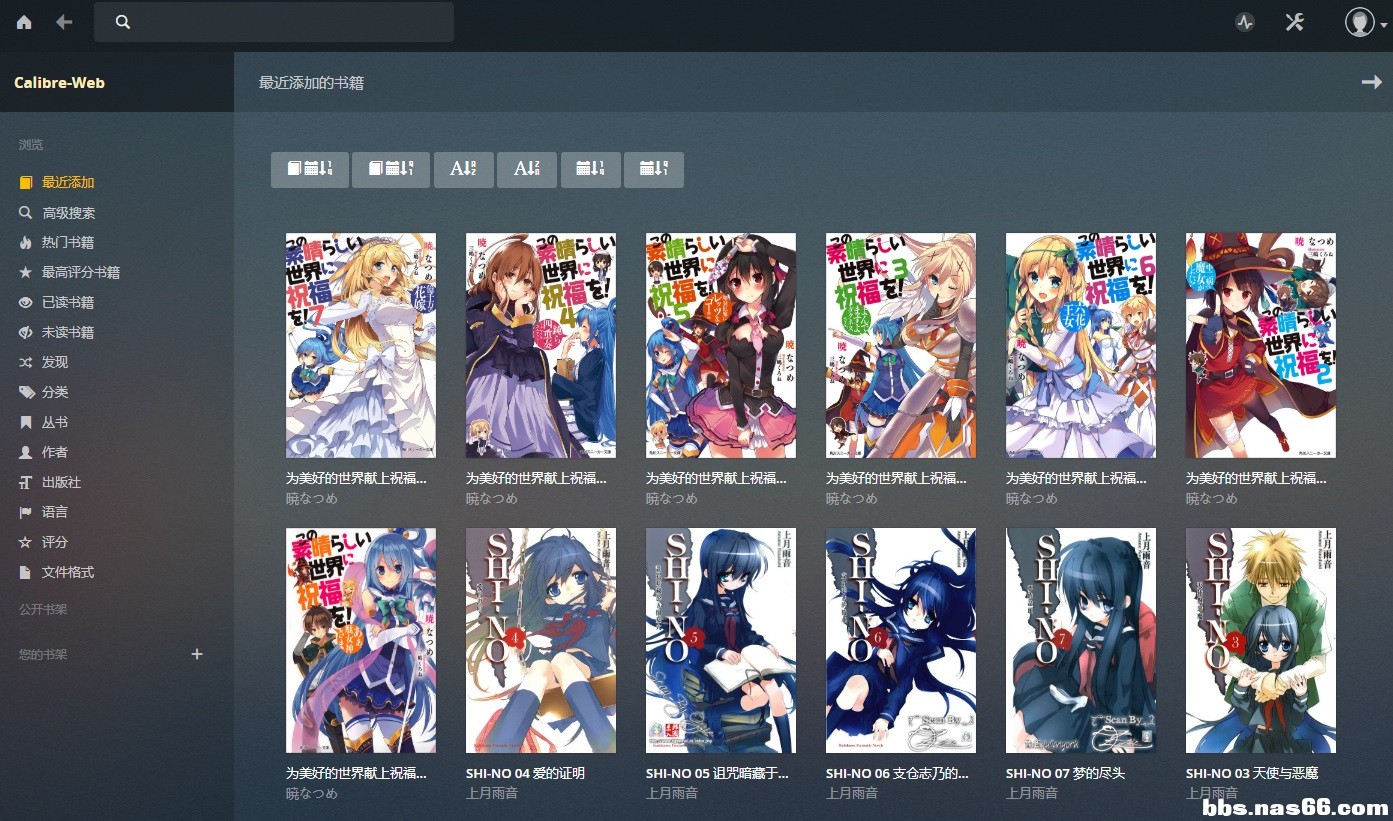Sort titles alphabetically Z to A

(x=527, y=169)
